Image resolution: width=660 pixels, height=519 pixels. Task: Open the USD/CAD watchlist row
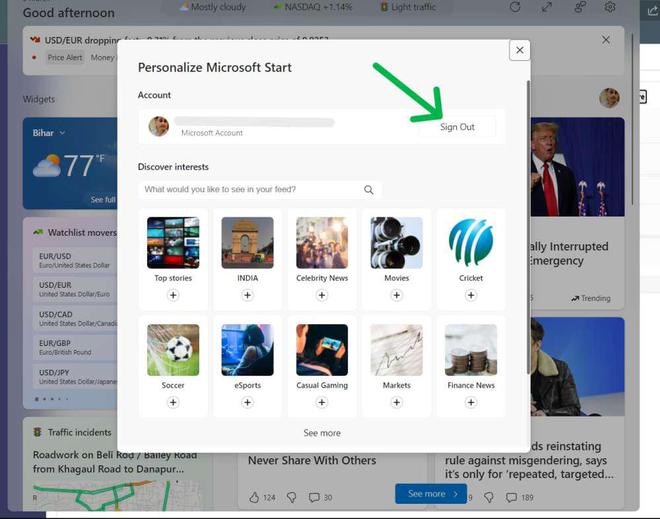click(x=75, y=319)
